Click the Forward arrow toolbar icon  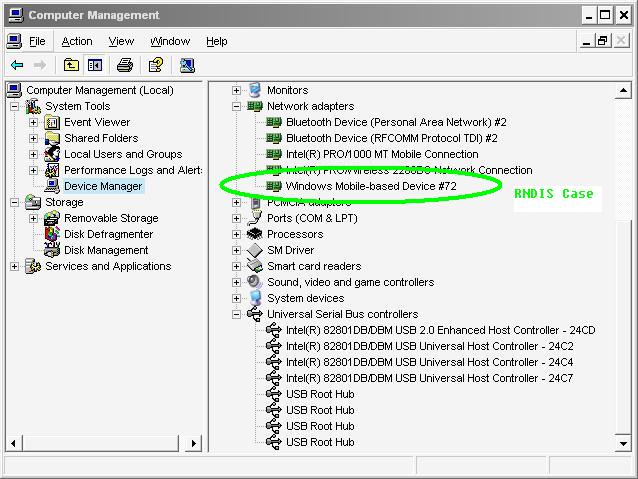click(39, 65)
